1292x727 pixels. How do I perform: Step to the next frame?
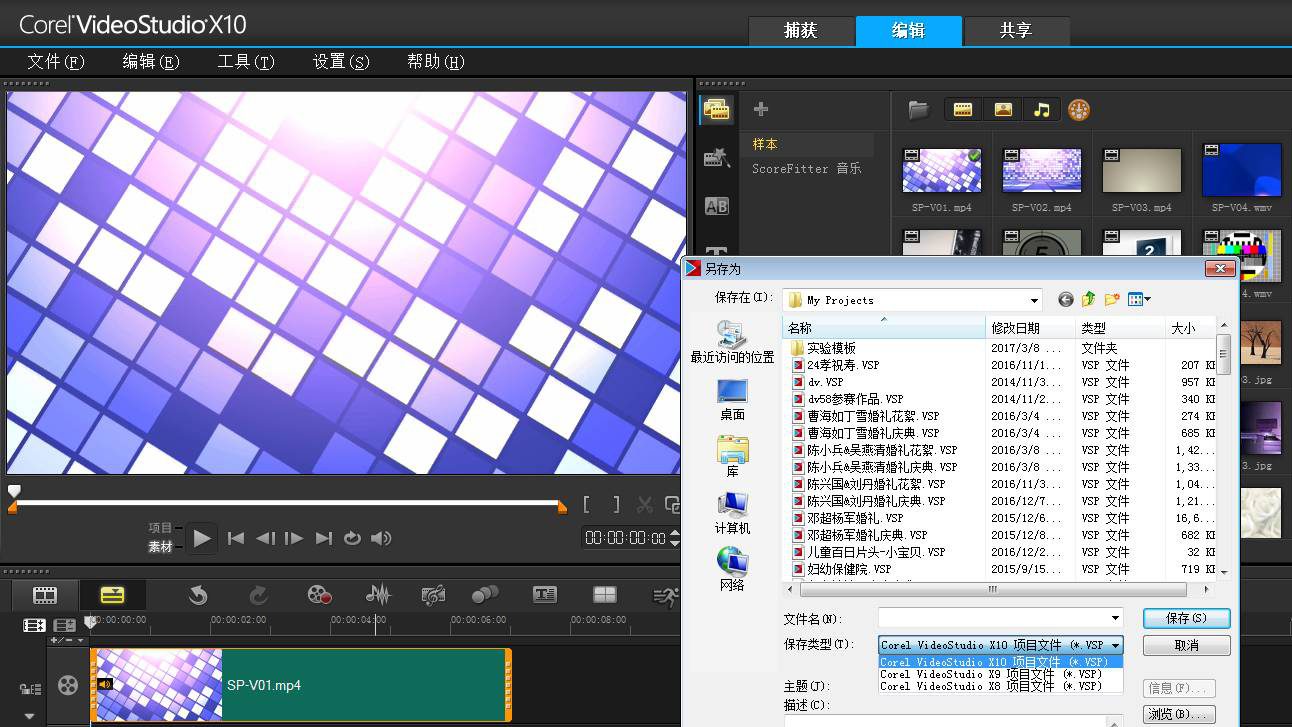(x=294, y=538)
